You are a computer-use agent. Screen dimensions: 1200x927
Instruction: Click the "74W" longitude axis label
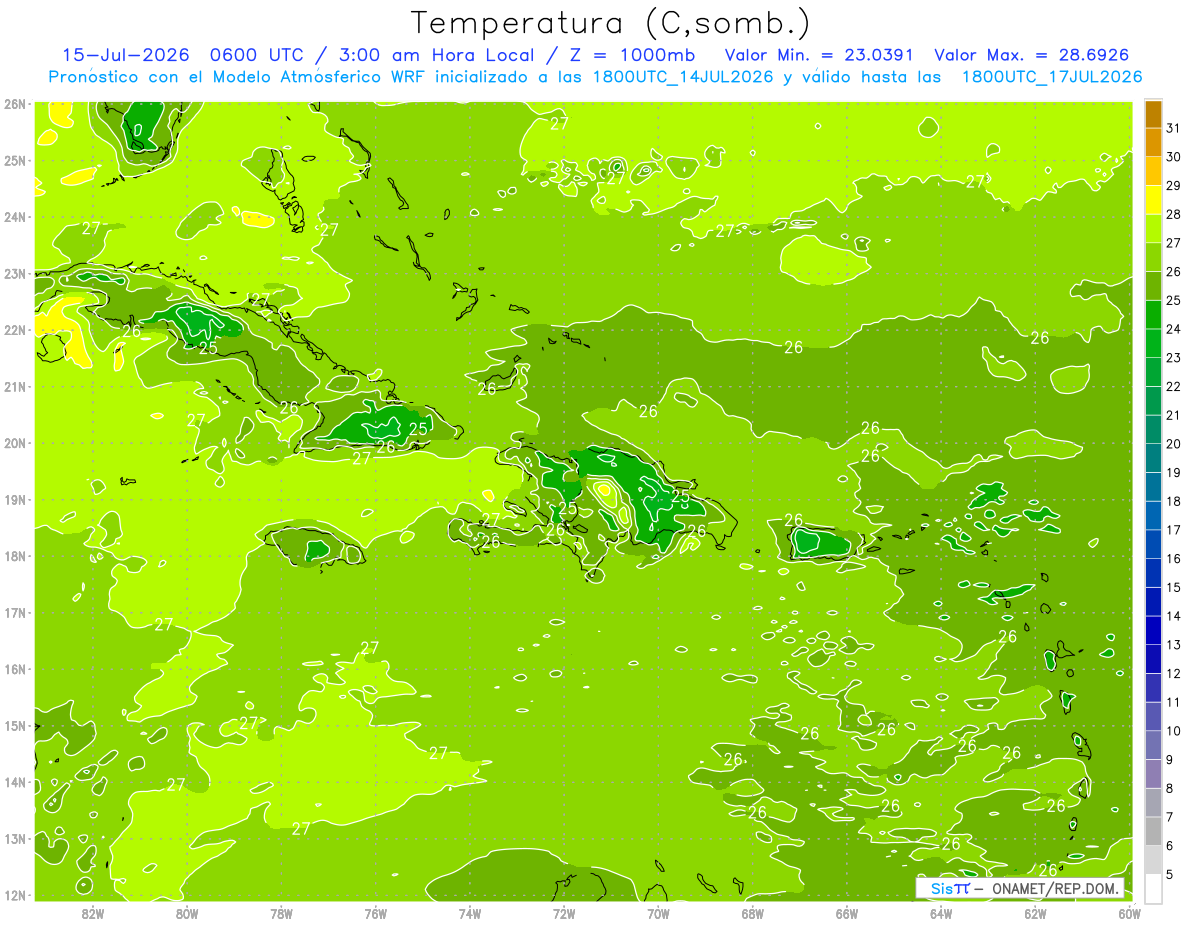(470, 914)
